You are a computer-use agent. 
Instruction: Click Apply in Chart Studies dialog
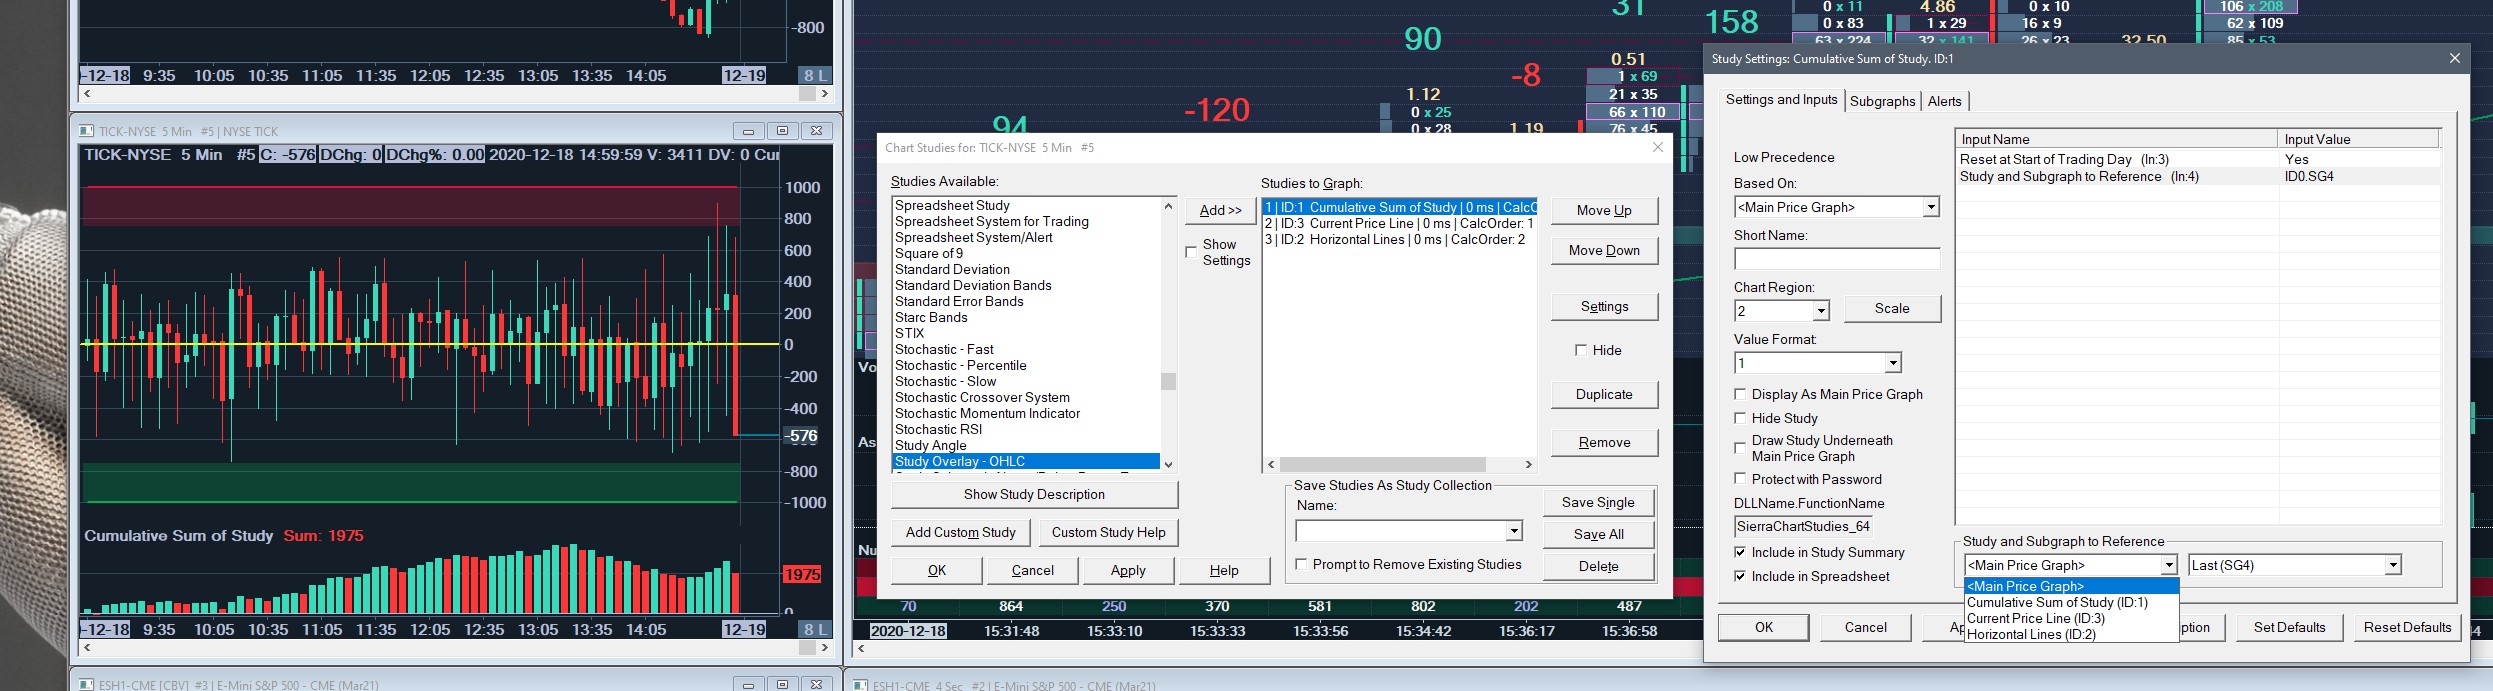tap(1128, 570)
